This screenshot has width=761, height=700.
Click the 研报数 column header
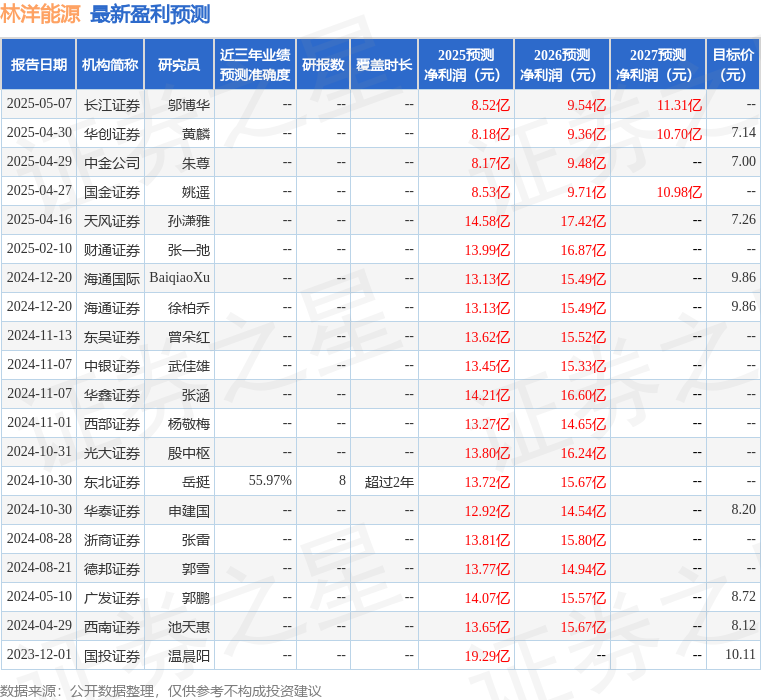pyautogui.click(x=323, y=65)
